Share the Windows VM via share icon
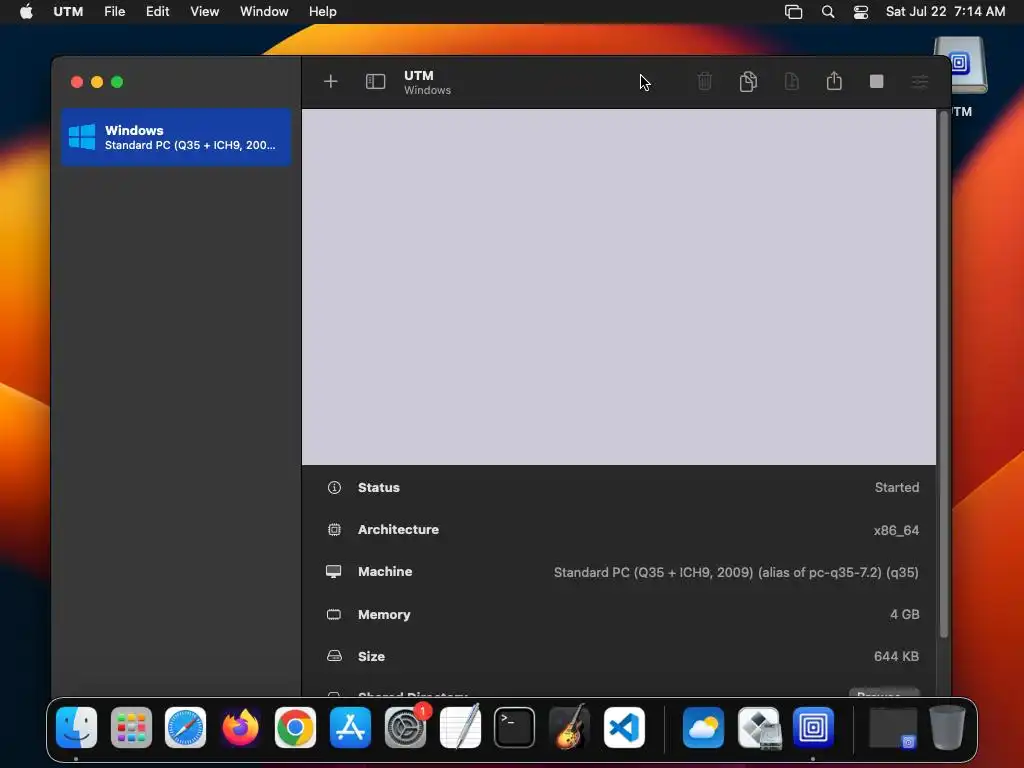 point(834,81)
